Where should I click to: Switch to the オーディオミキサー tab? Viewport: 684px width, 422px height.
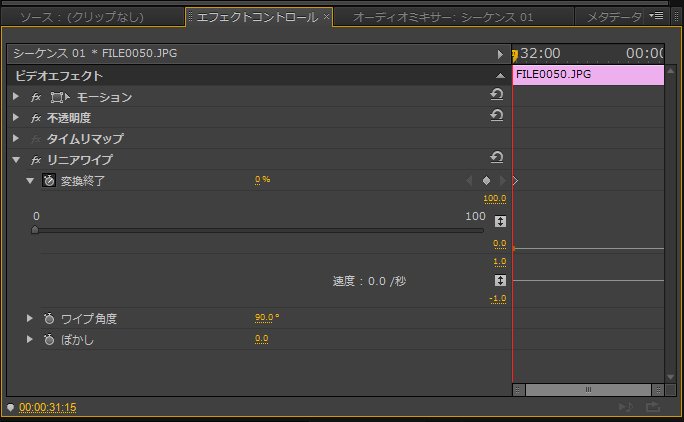(x=443, y=18)
